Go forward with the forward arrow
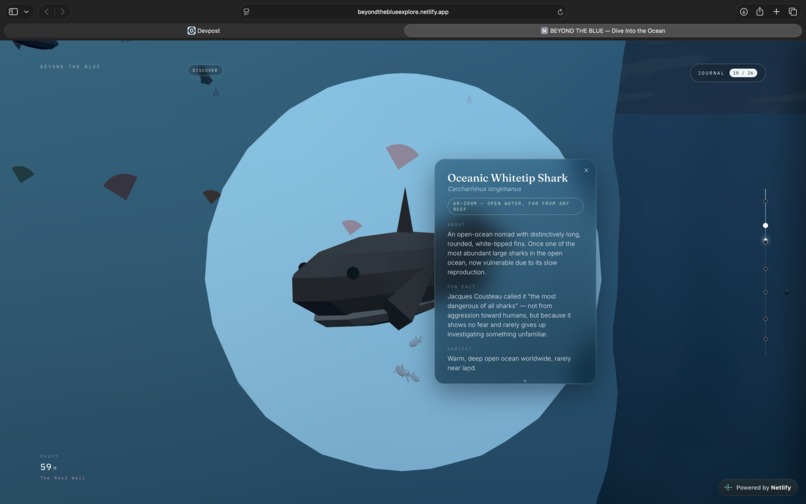Viewport: 806px width, 504px height. click(62, 11)
